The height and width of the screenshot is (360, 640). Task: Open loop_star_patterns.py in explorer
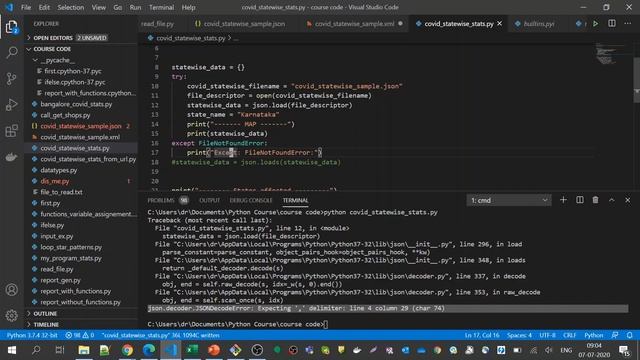pyautogui.click(x=71, y=247)
